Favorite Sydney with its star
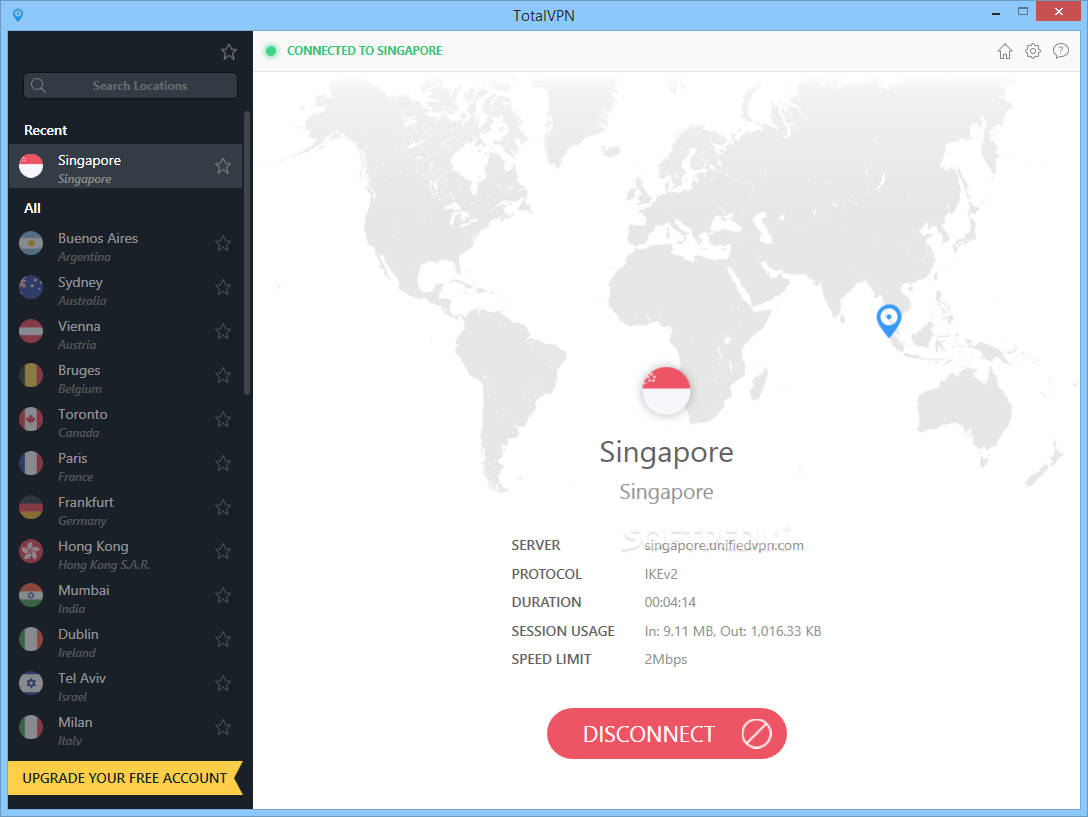Screen dimensions: 1088x817 tap(223, 287)
